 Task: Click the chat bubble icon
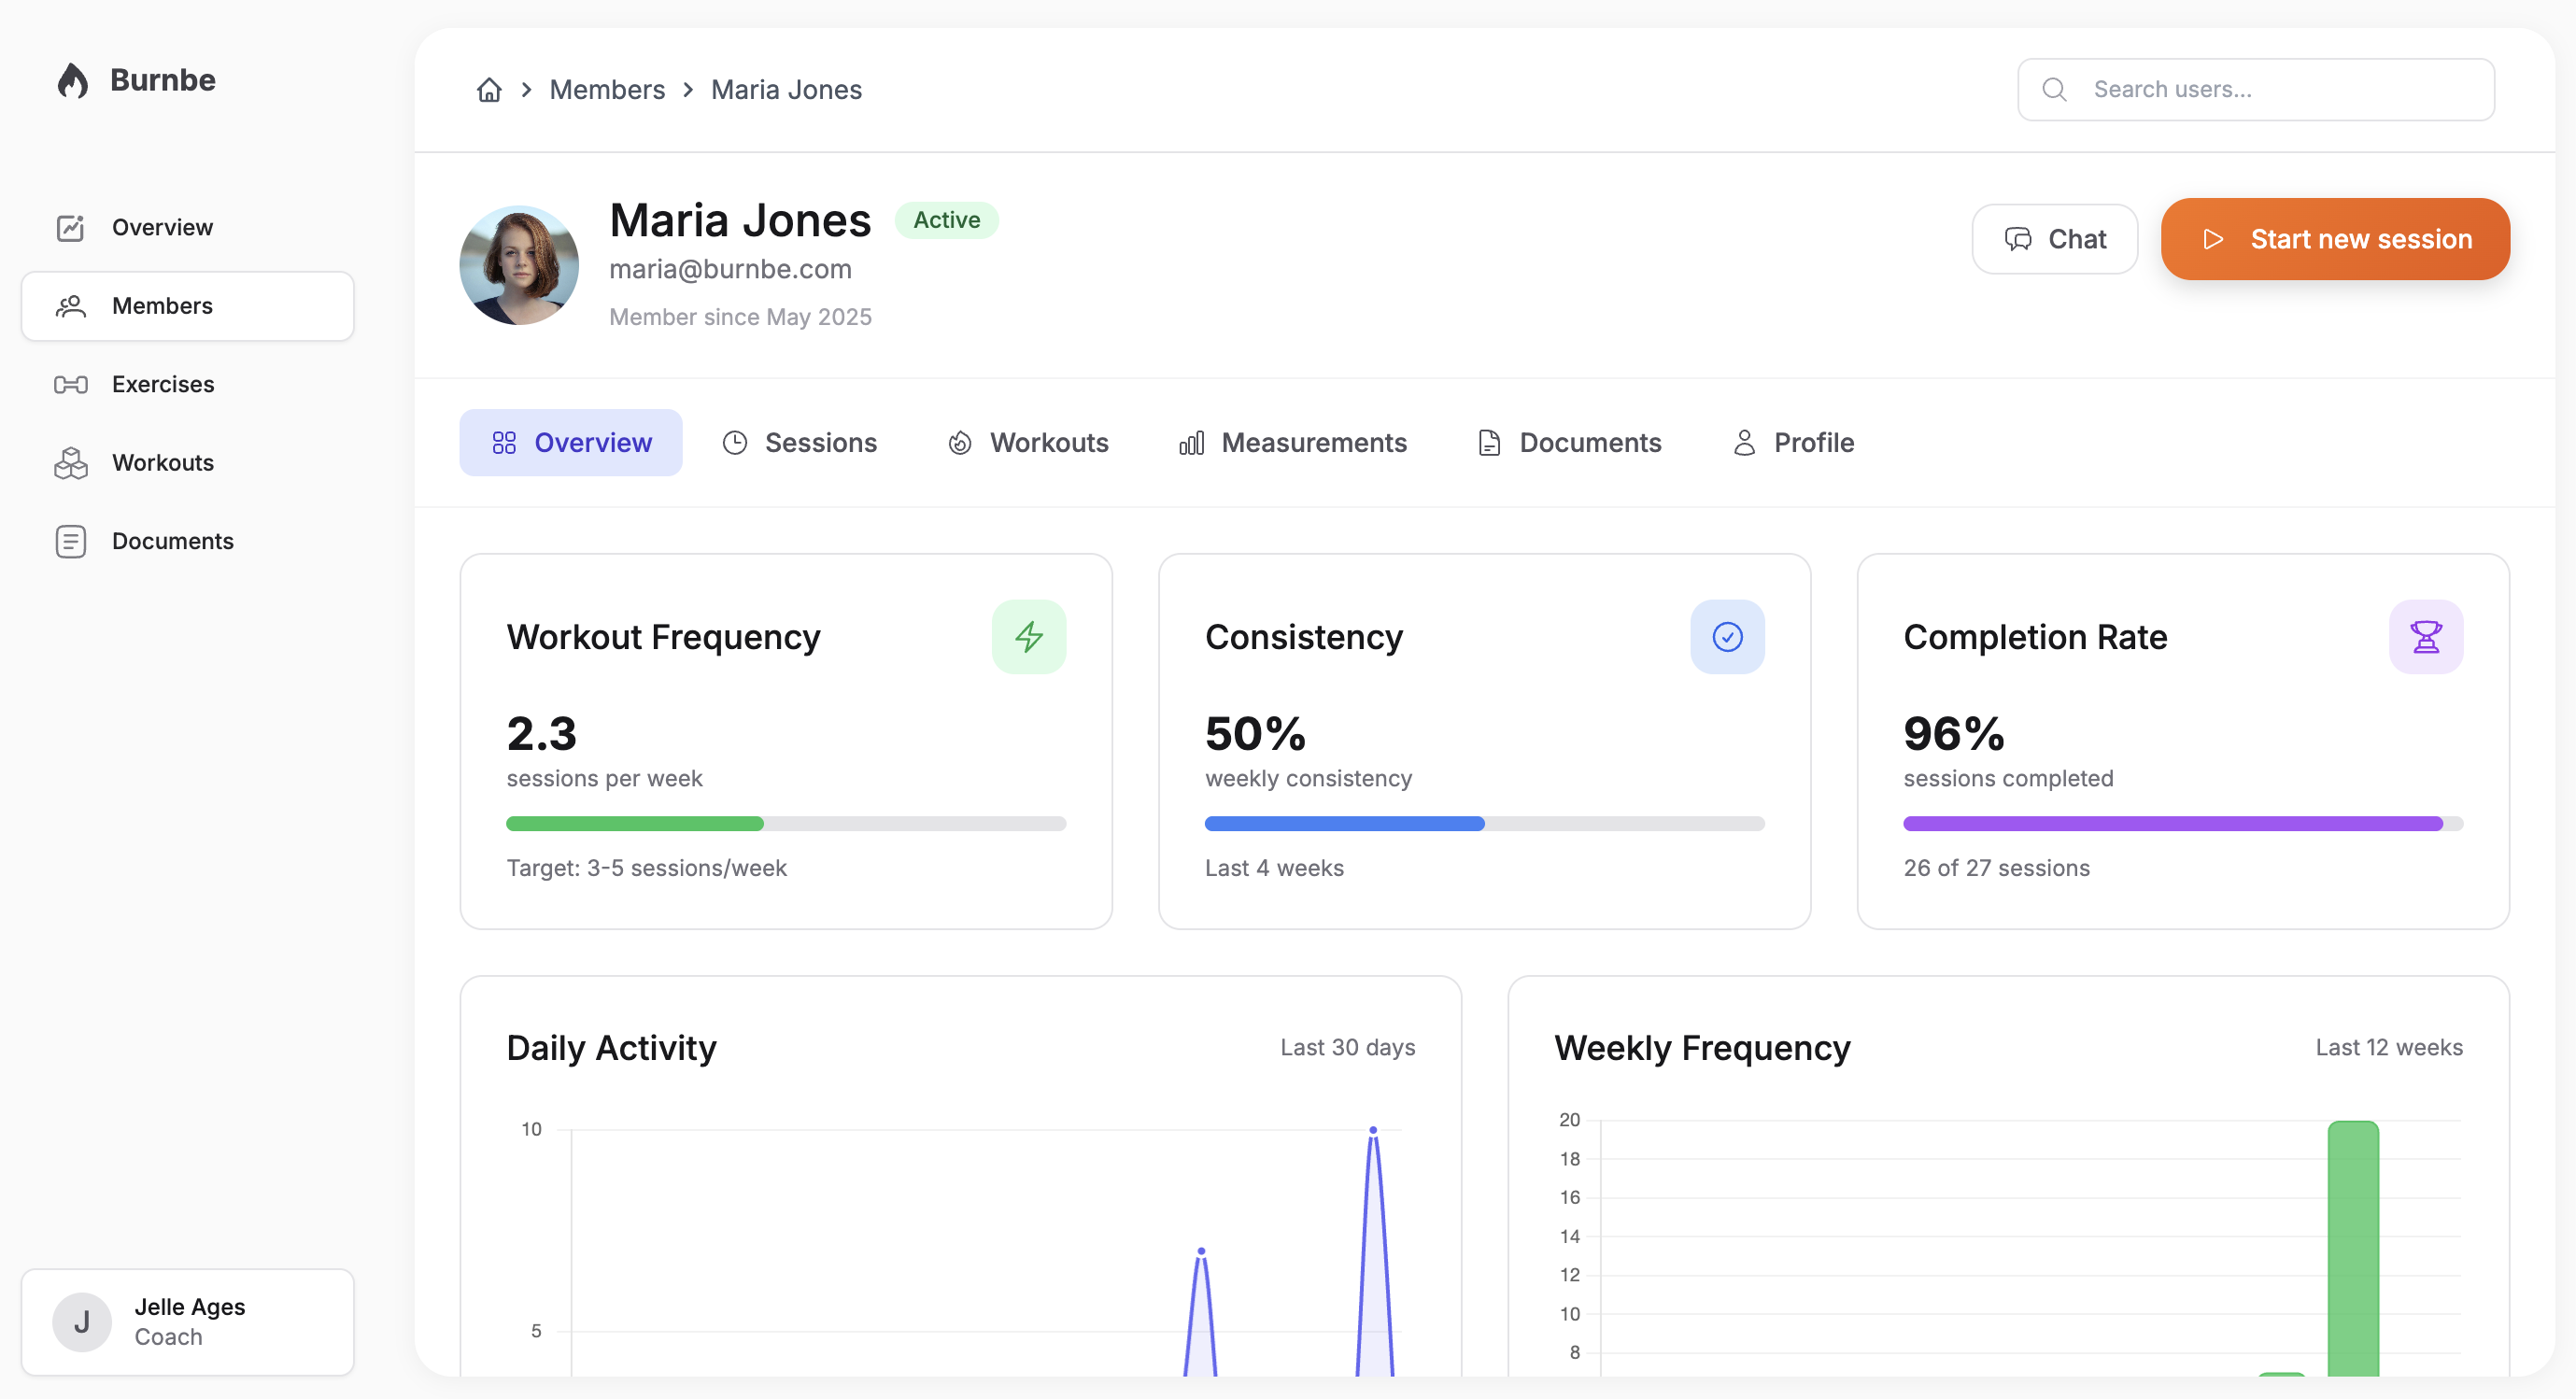tap(2018, 239)
